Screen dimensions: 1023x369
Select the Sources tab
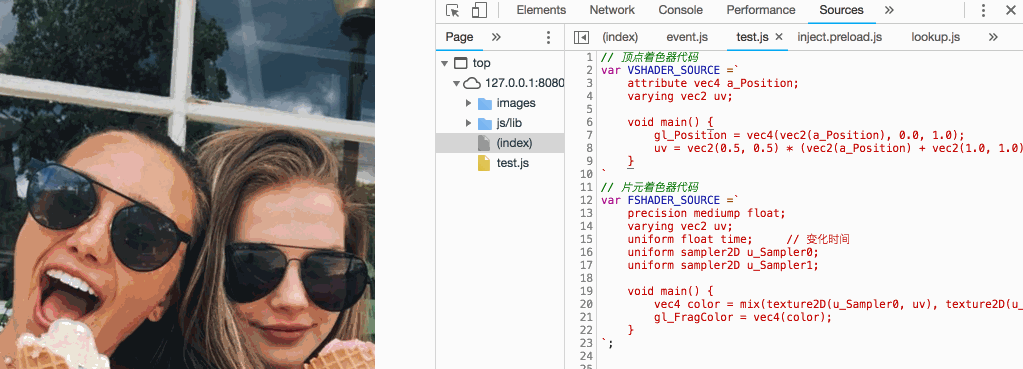[841, 10]
